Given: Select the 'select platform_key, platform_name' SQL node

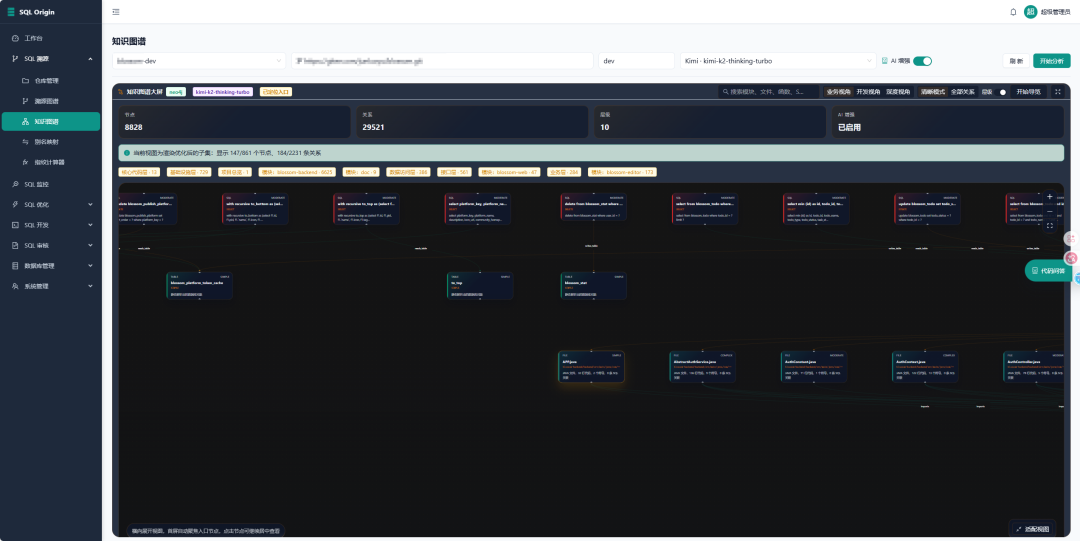Looking at the screenshot, I should click(x=477, y=209).
